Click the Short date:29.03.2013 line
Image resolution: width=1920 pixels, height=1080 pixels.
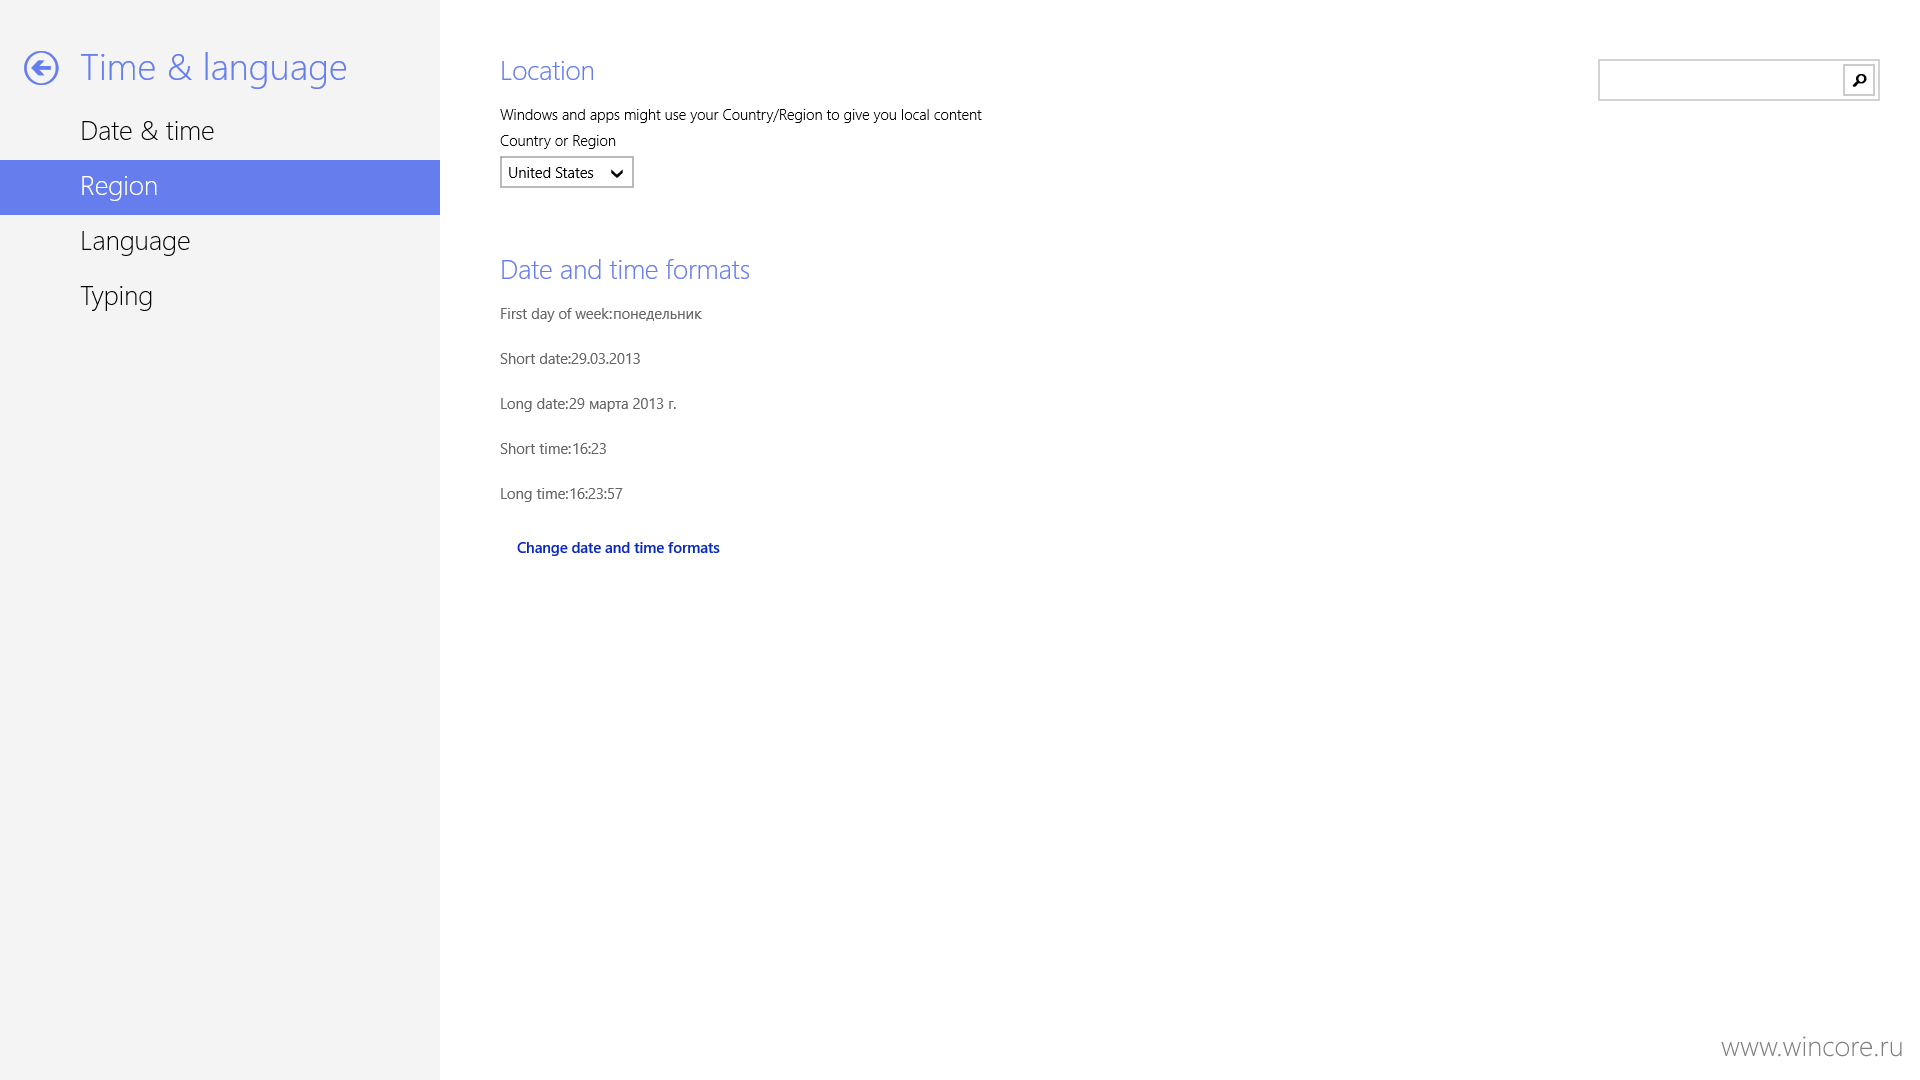pyautogui.click(x=570, y=359)
